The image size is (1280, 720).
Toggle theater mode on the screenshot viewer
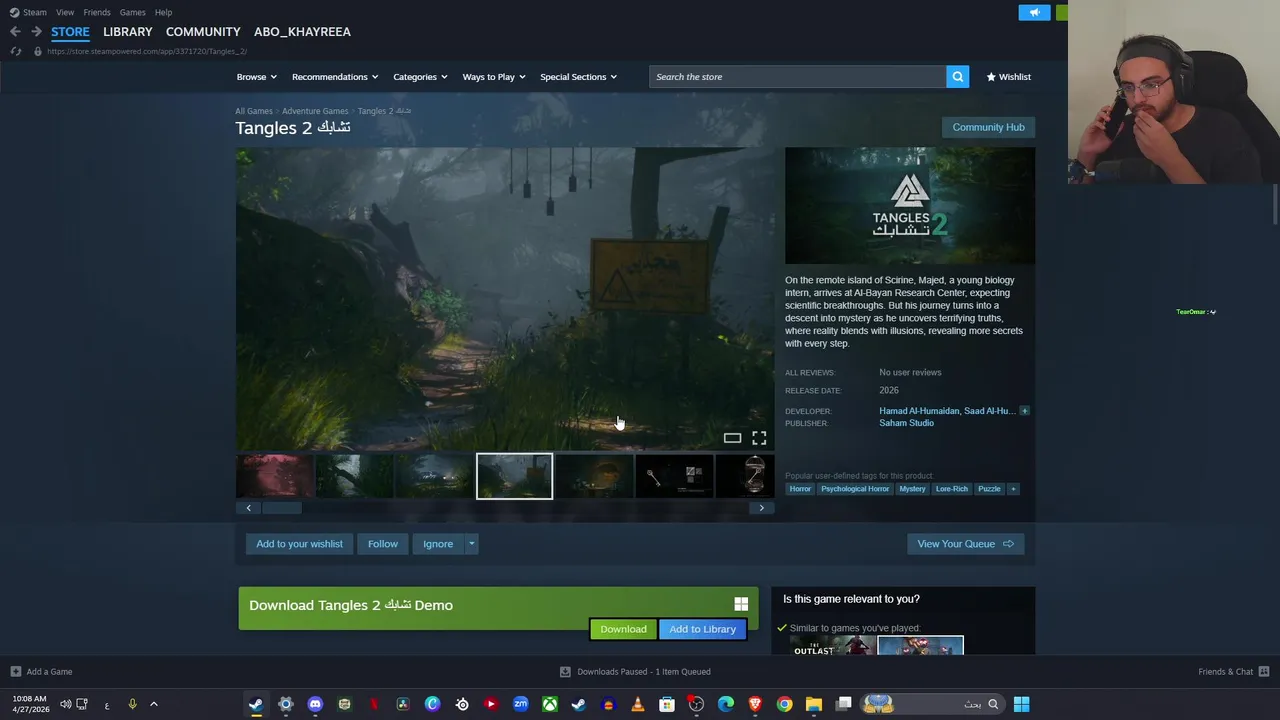click(x=732, y=438)
